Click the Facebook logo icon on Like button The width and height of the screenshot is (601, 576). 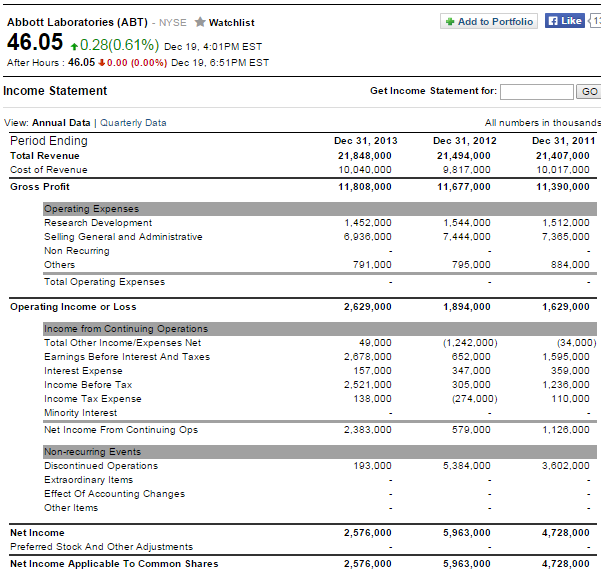(553, 21)
